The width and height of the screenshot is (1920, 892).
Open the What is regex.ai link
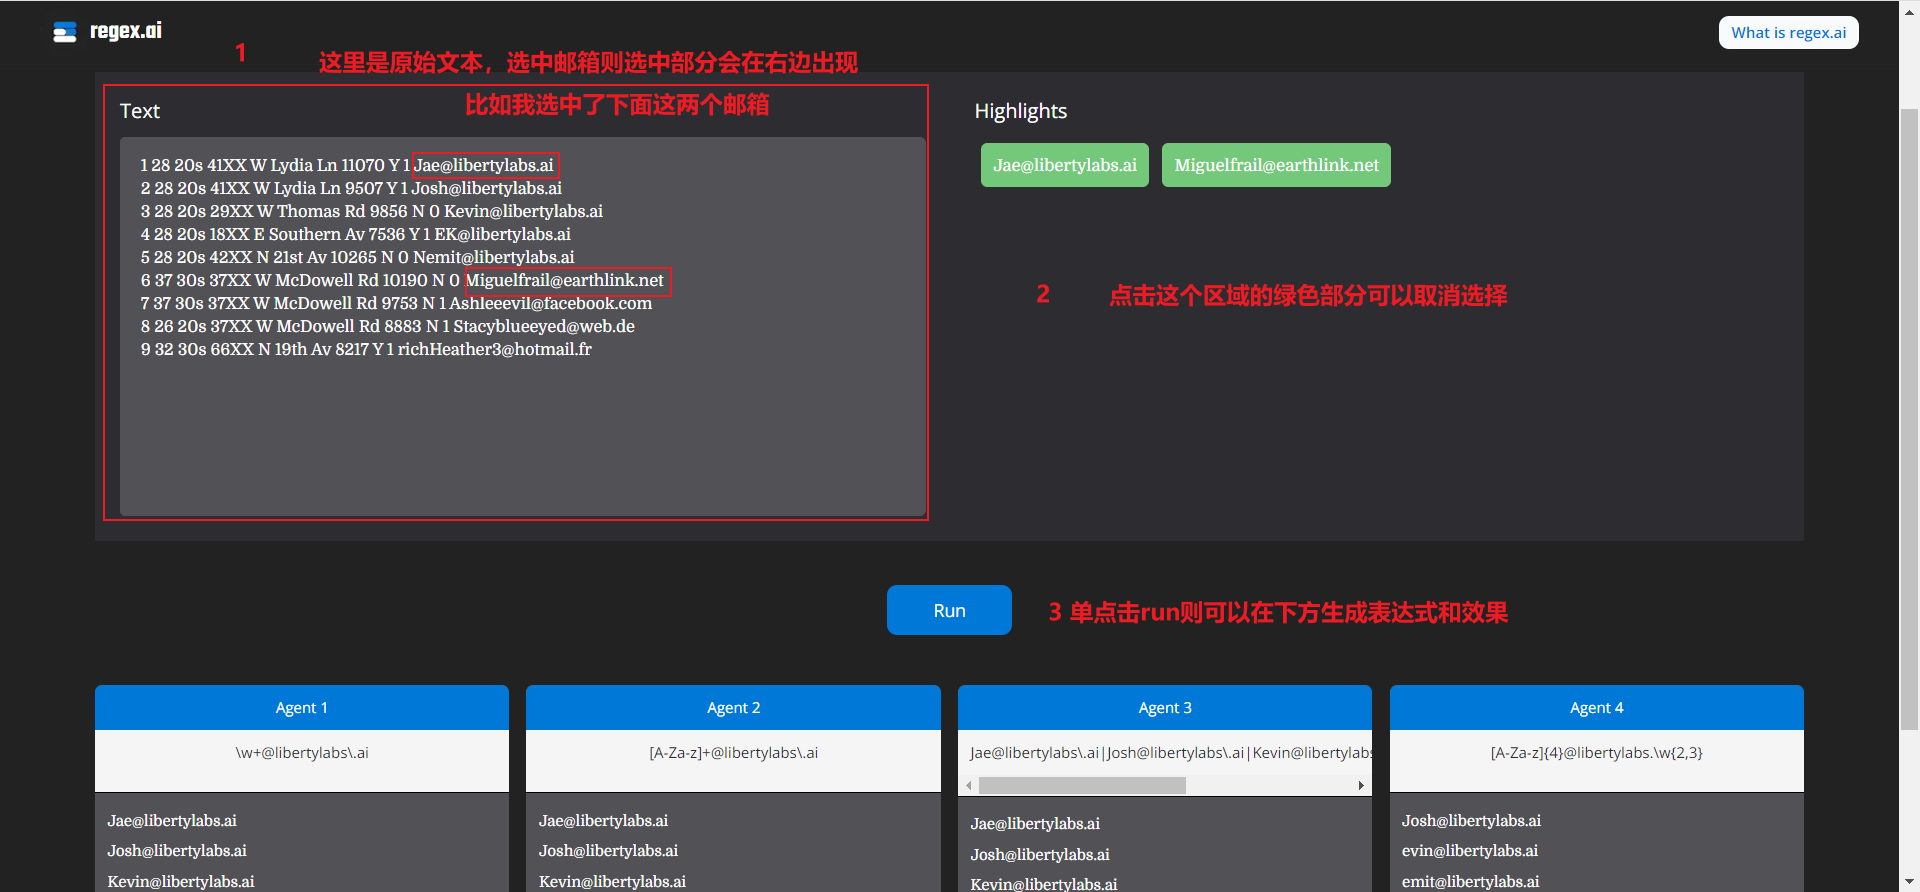click(x=1788, y=32)
